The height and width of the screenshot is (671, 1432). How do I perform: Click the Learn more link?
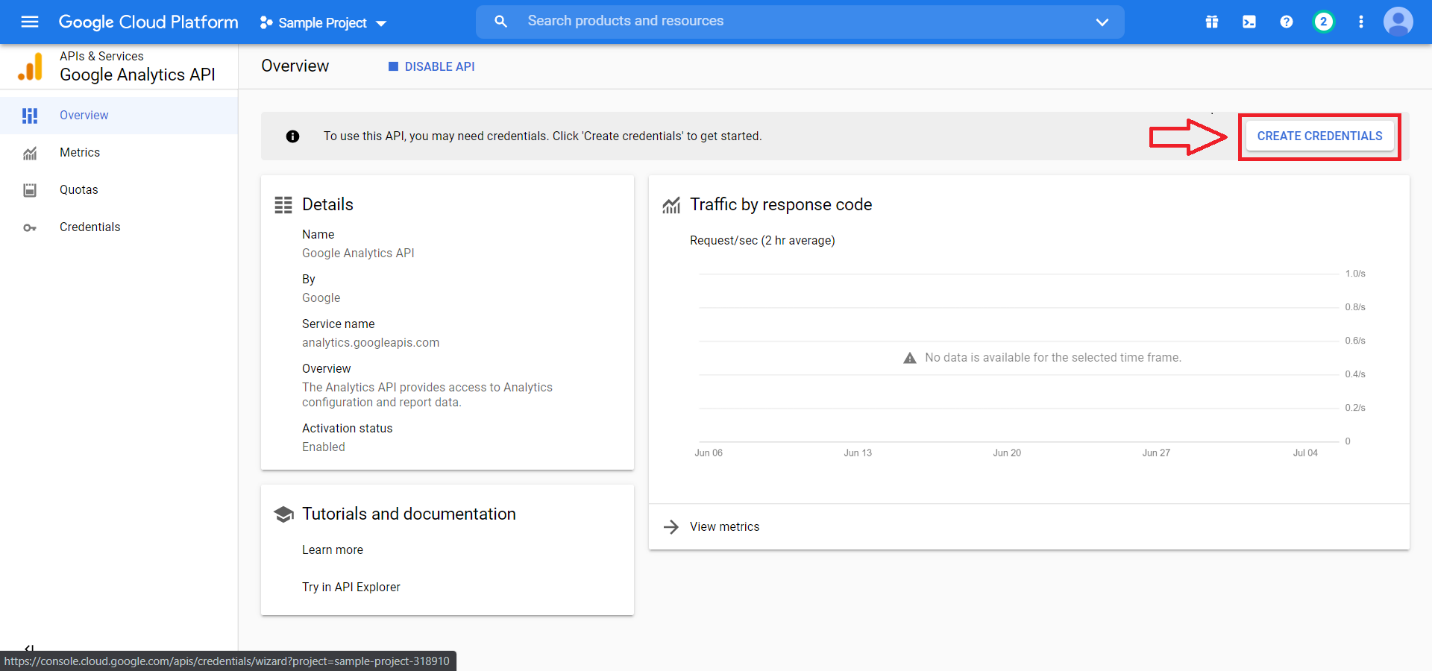click(332, 550)
